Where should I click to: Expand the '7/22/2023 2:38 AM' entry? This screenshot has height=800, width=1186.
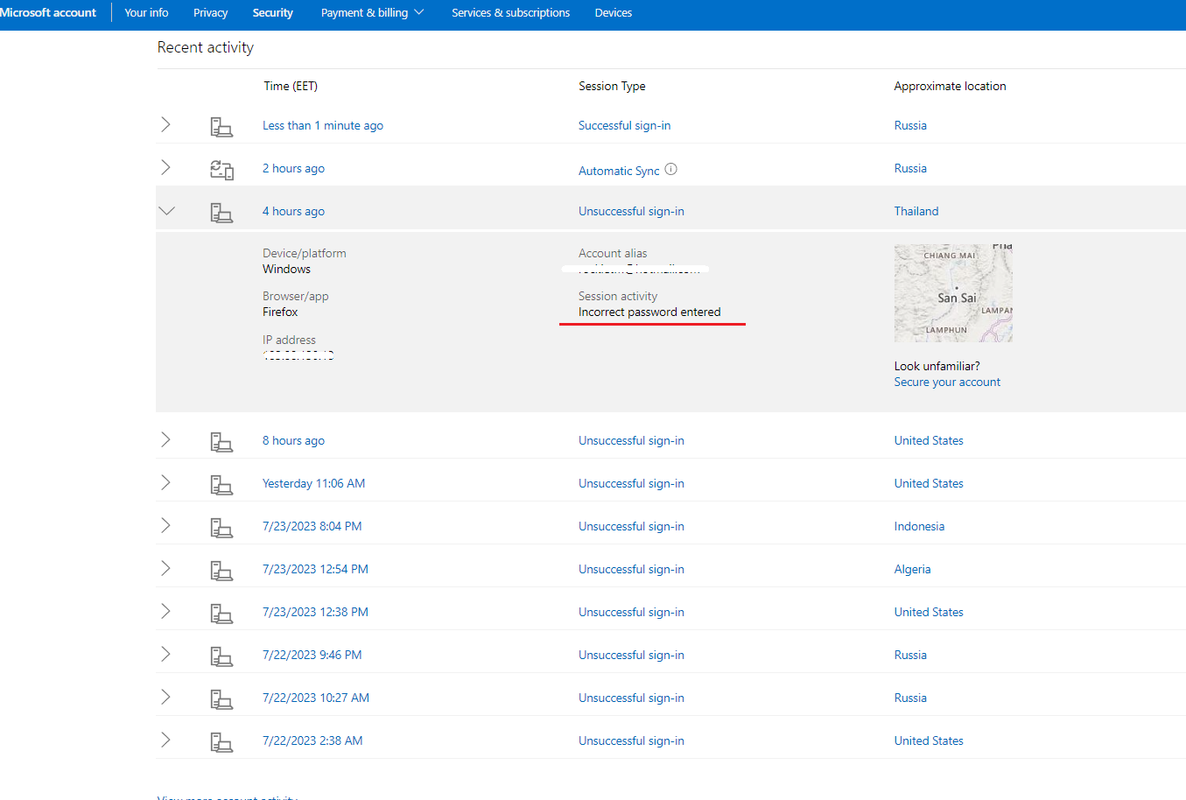point(166,740)
